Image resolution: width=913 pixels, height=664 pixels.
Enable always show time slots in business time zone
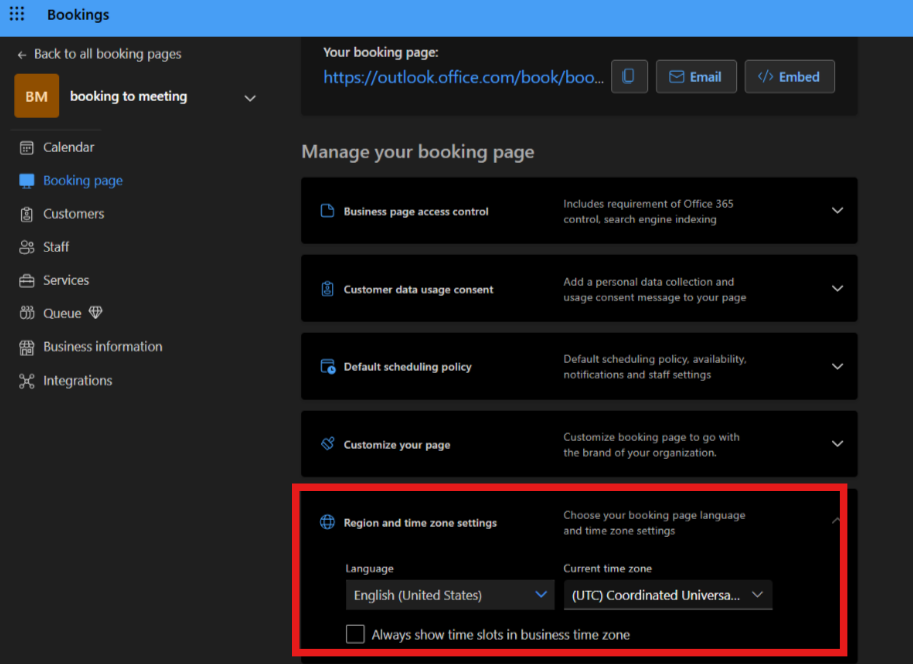[x=355, y=634]
